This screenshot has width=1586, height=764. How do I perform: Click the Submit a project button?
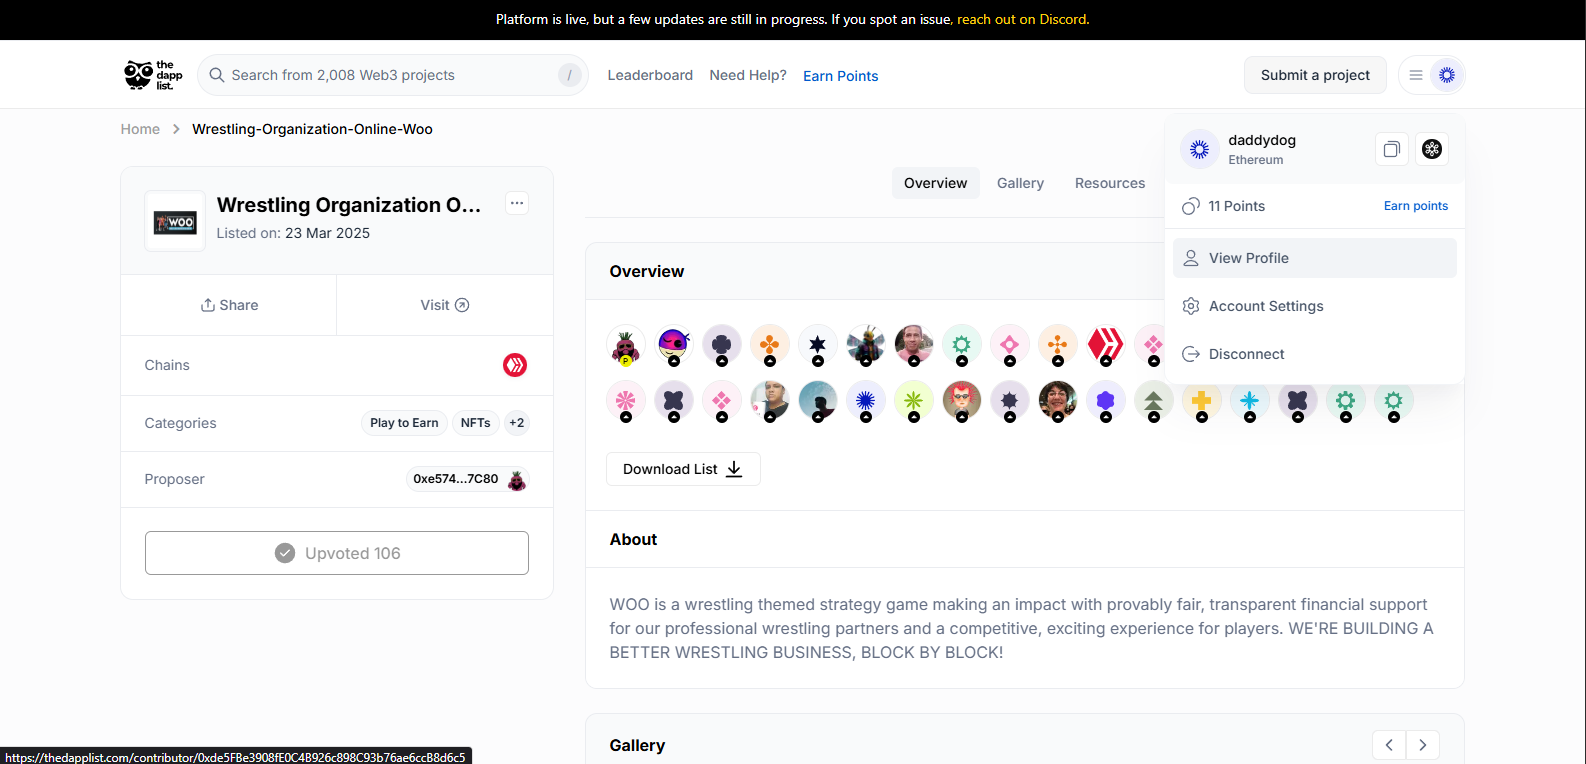1315,75
